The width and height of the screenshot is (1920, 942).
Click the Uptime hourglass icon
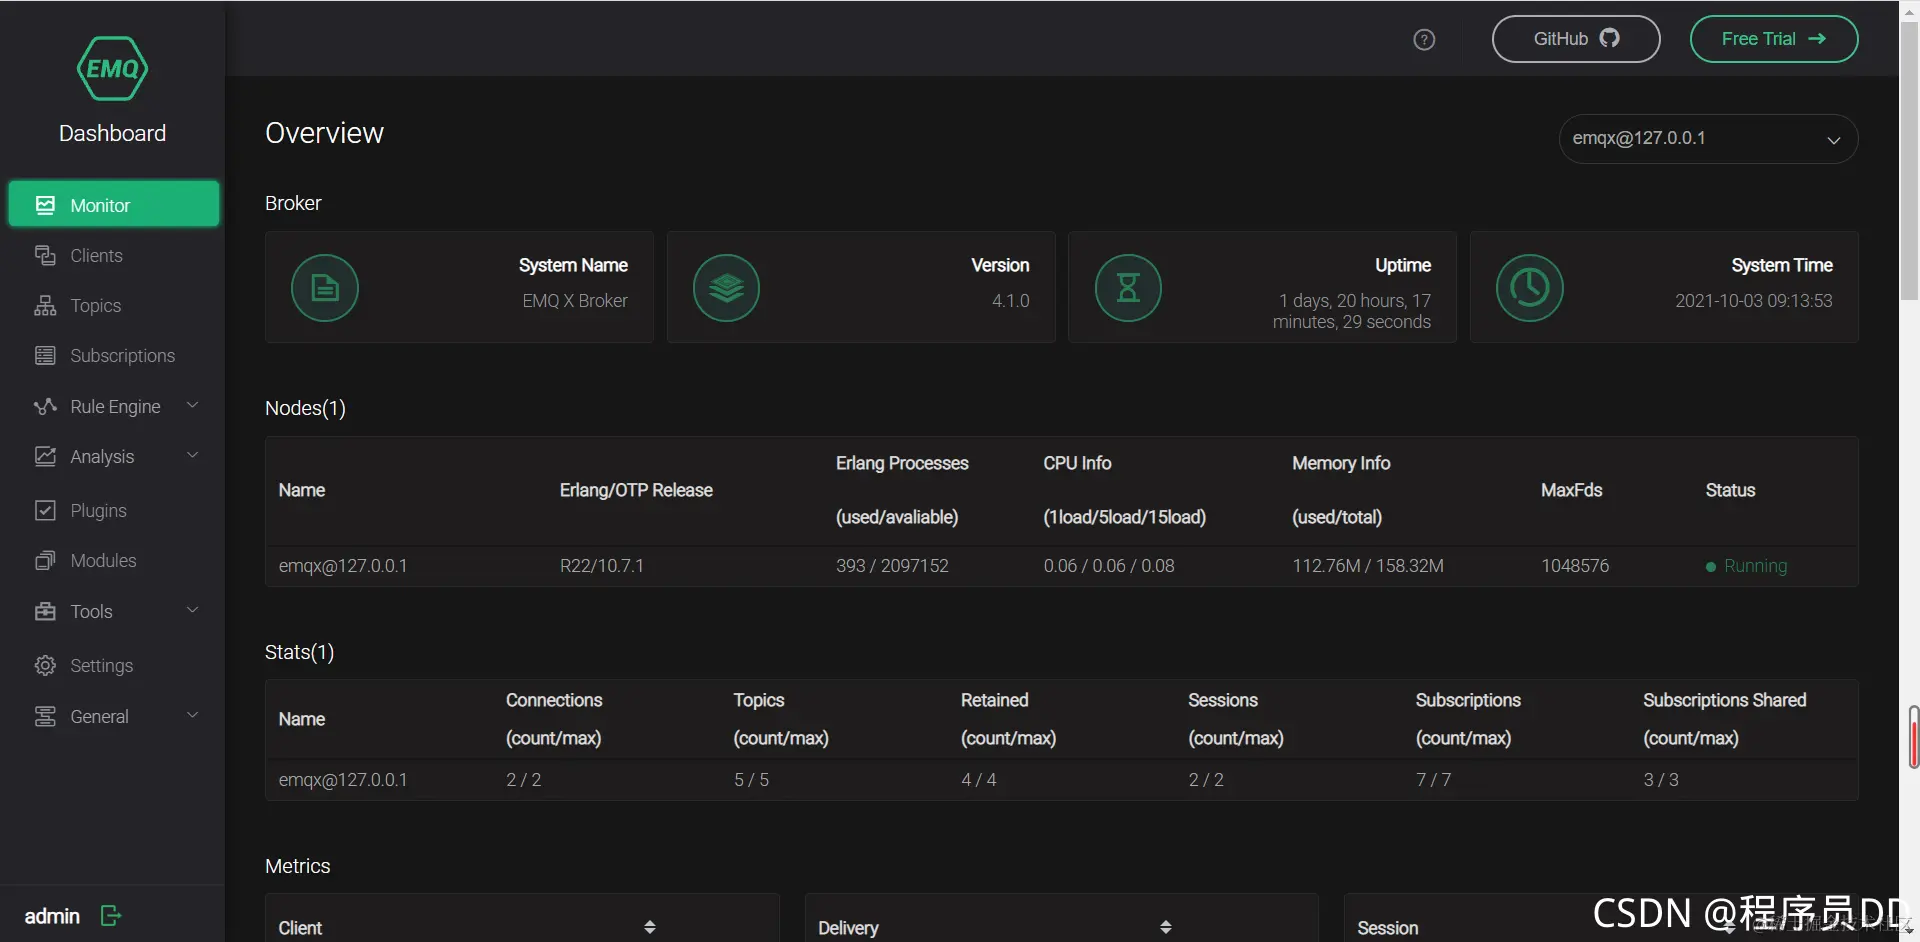click(x=1128, y=288)
